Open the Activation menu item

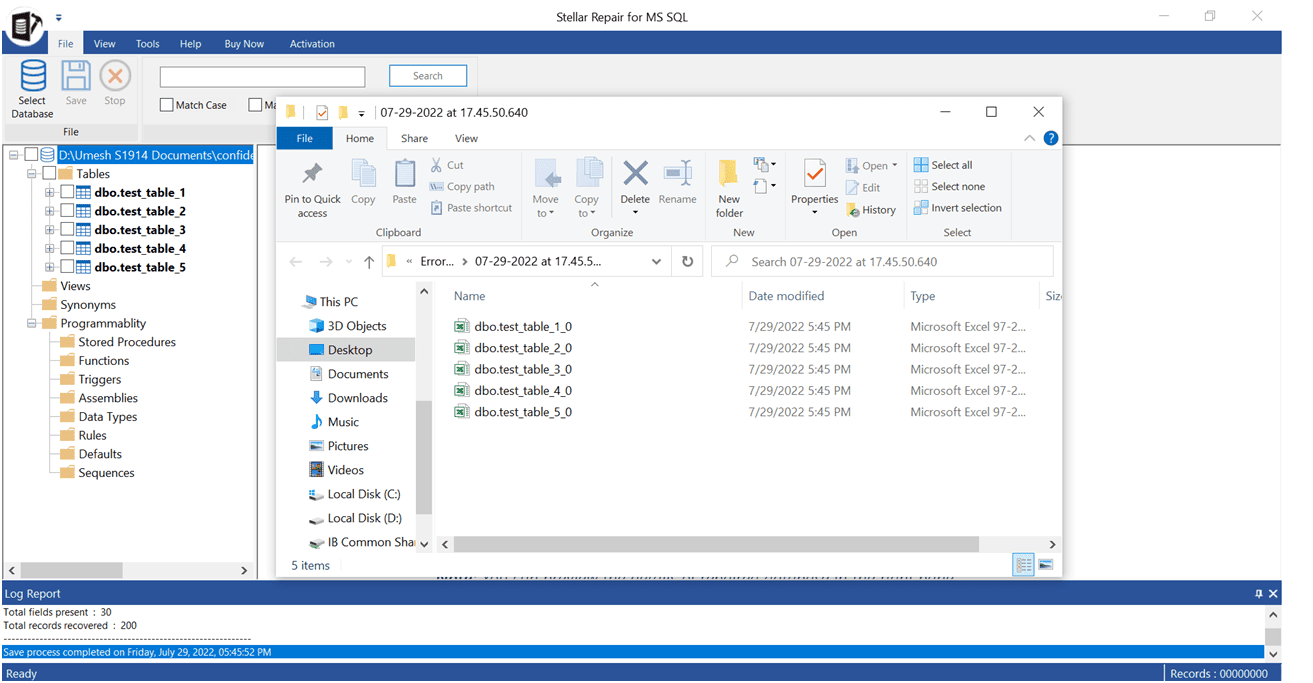[312, 43]
